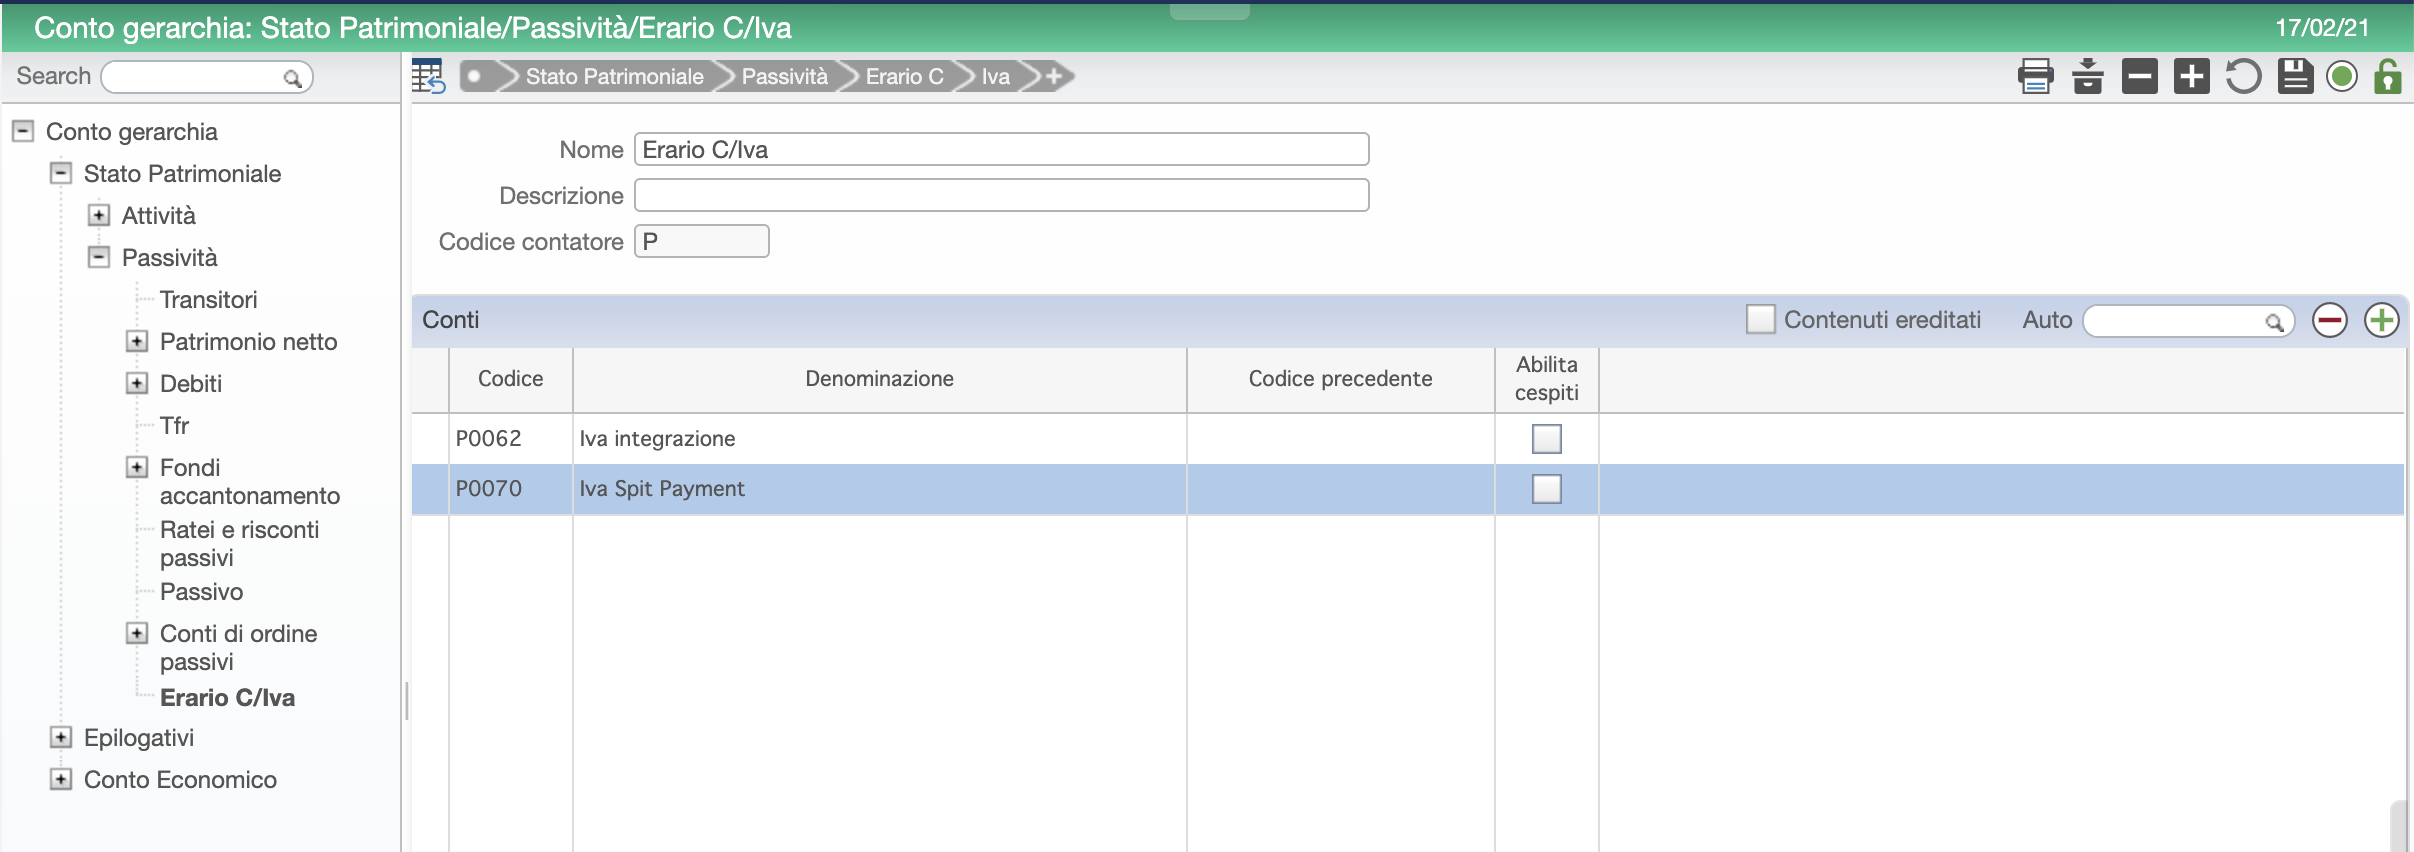2414x852 pixels.
Task: Click the date 17/02/21 in header
Action: 2322,28
